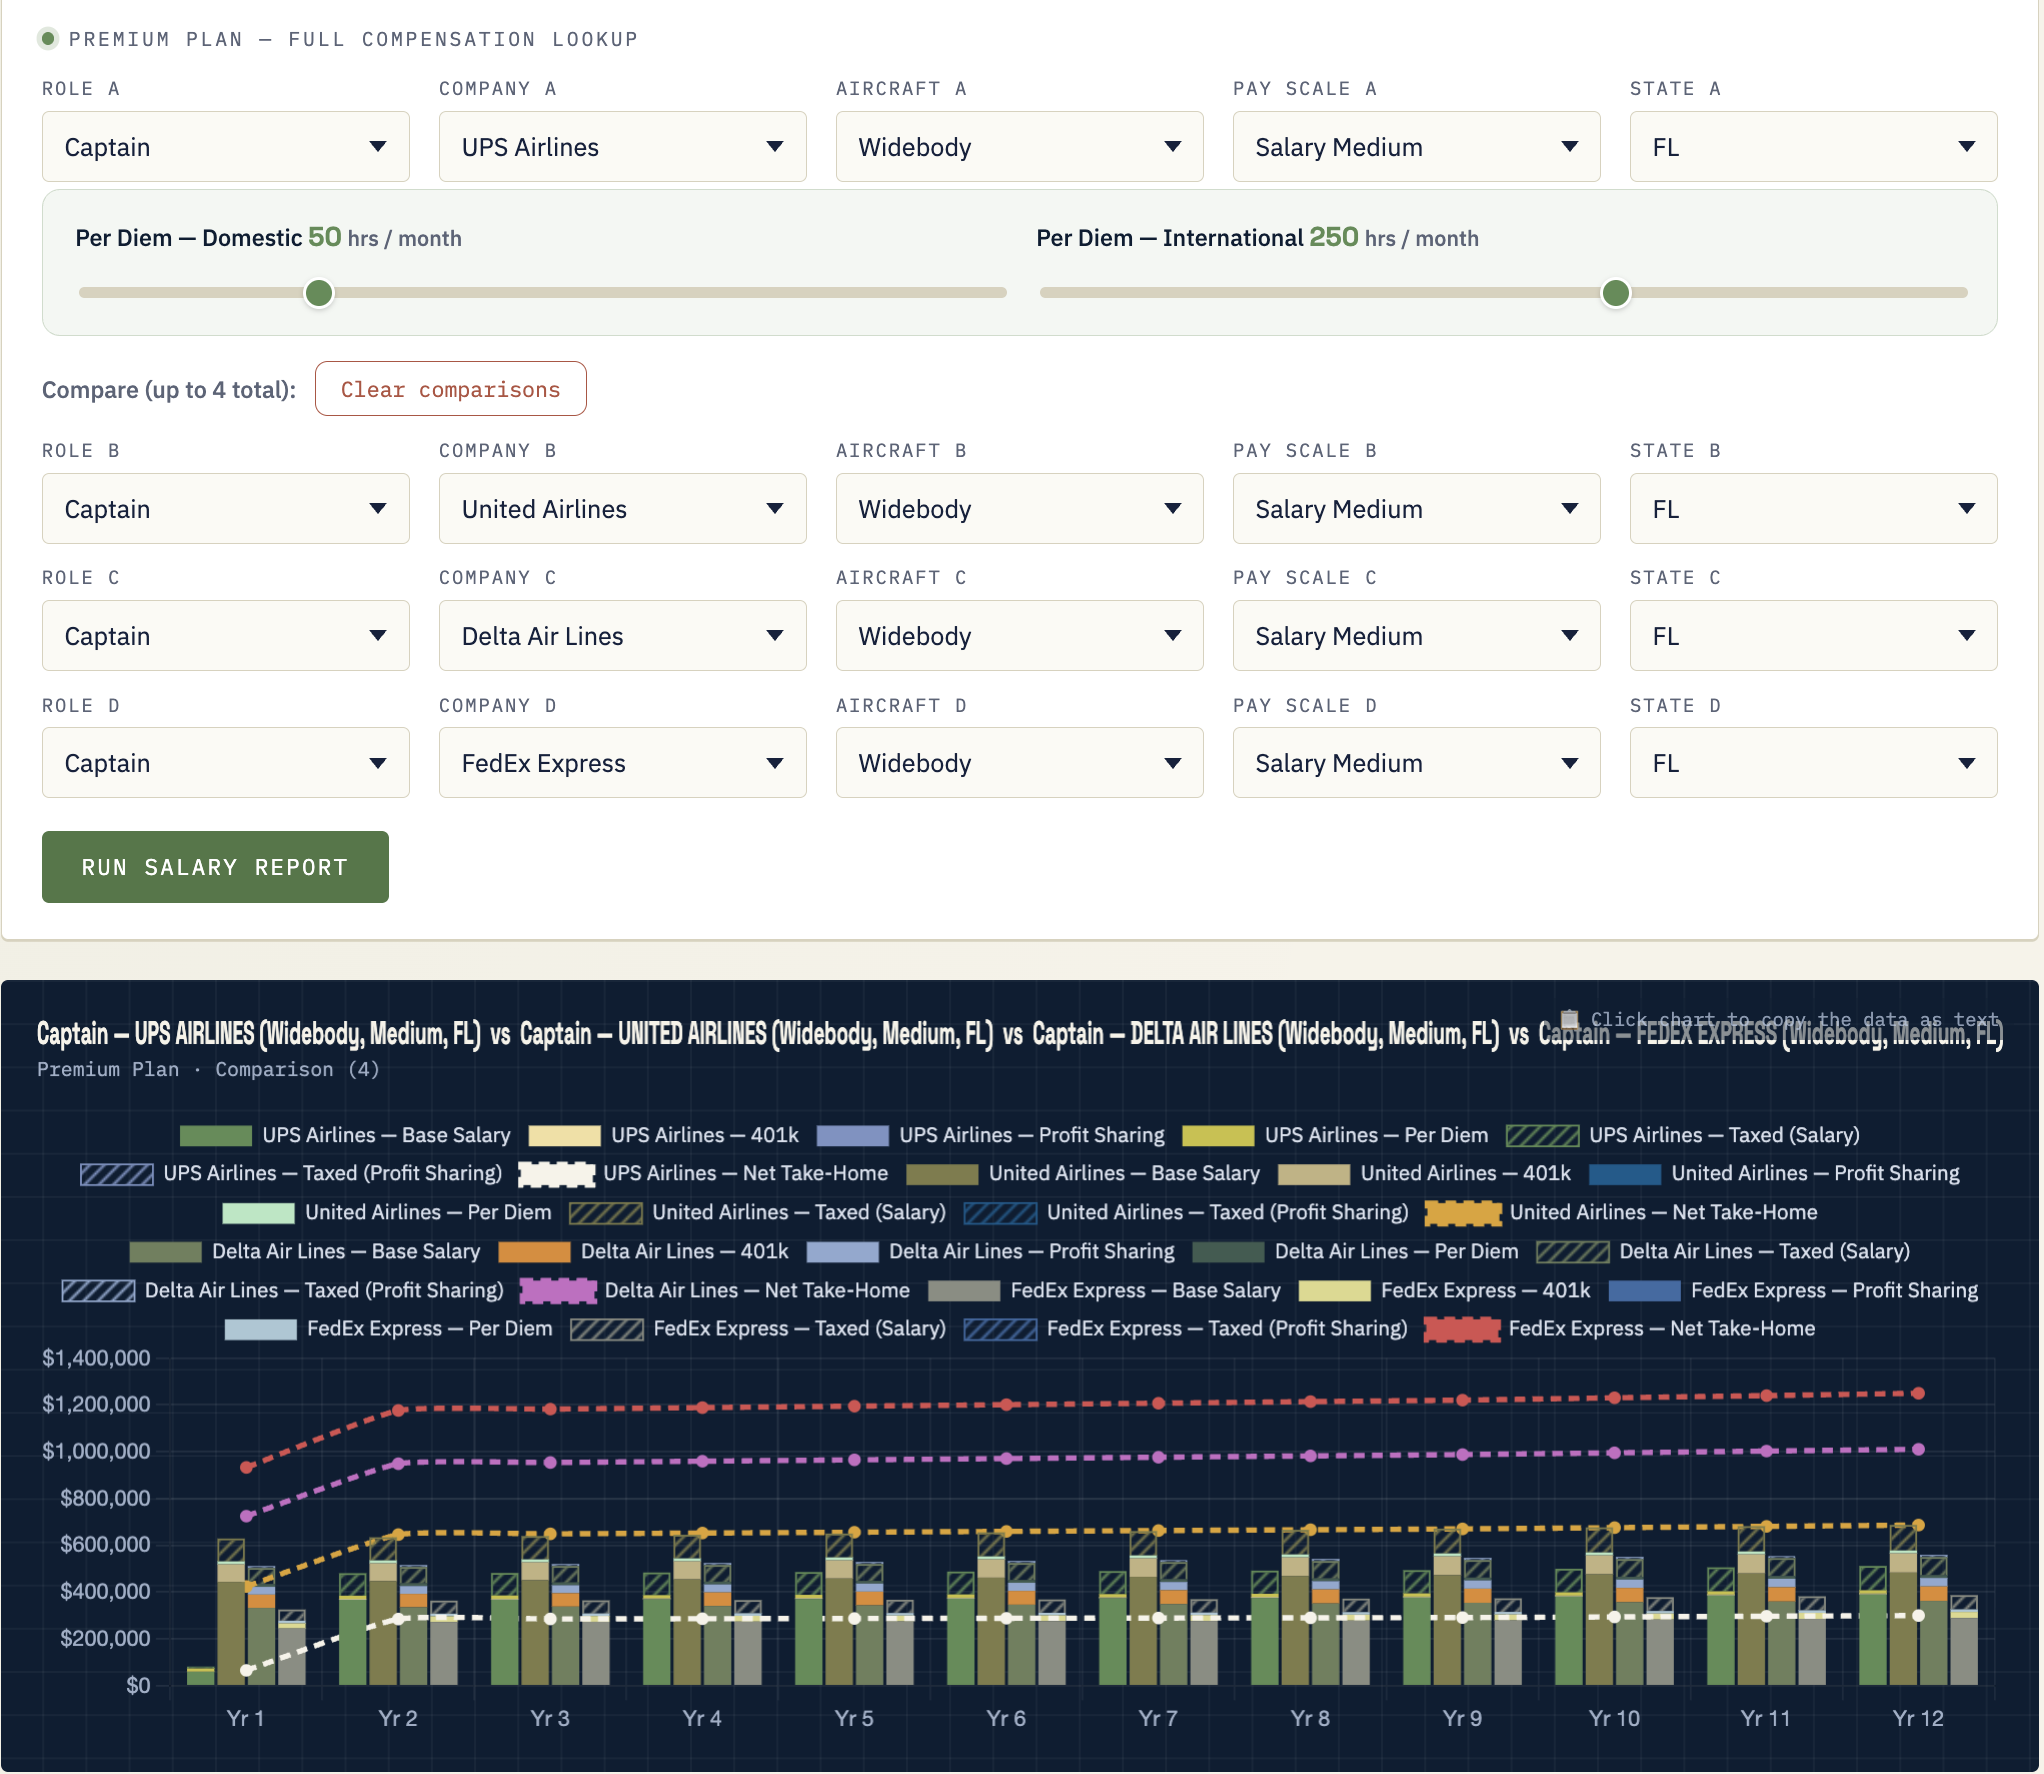The width and height of the screenshot is (2044, 1774).
Task: Open the Pay Scale A dropdown
Action: click(1416, 147)
